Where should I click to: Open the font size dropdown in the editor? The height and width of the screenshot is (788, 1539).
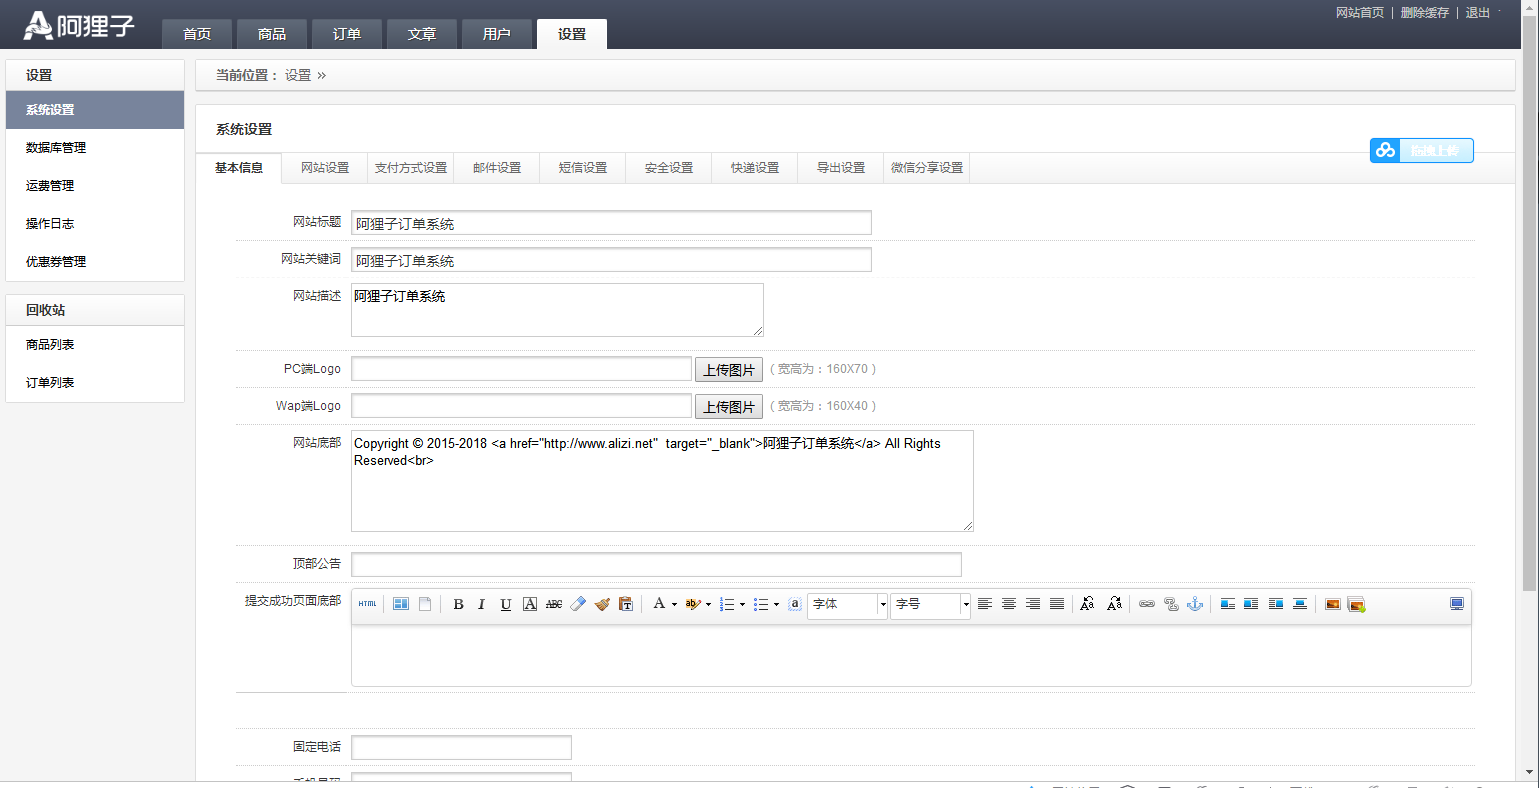pyautogui.click(x=930, y=604)
